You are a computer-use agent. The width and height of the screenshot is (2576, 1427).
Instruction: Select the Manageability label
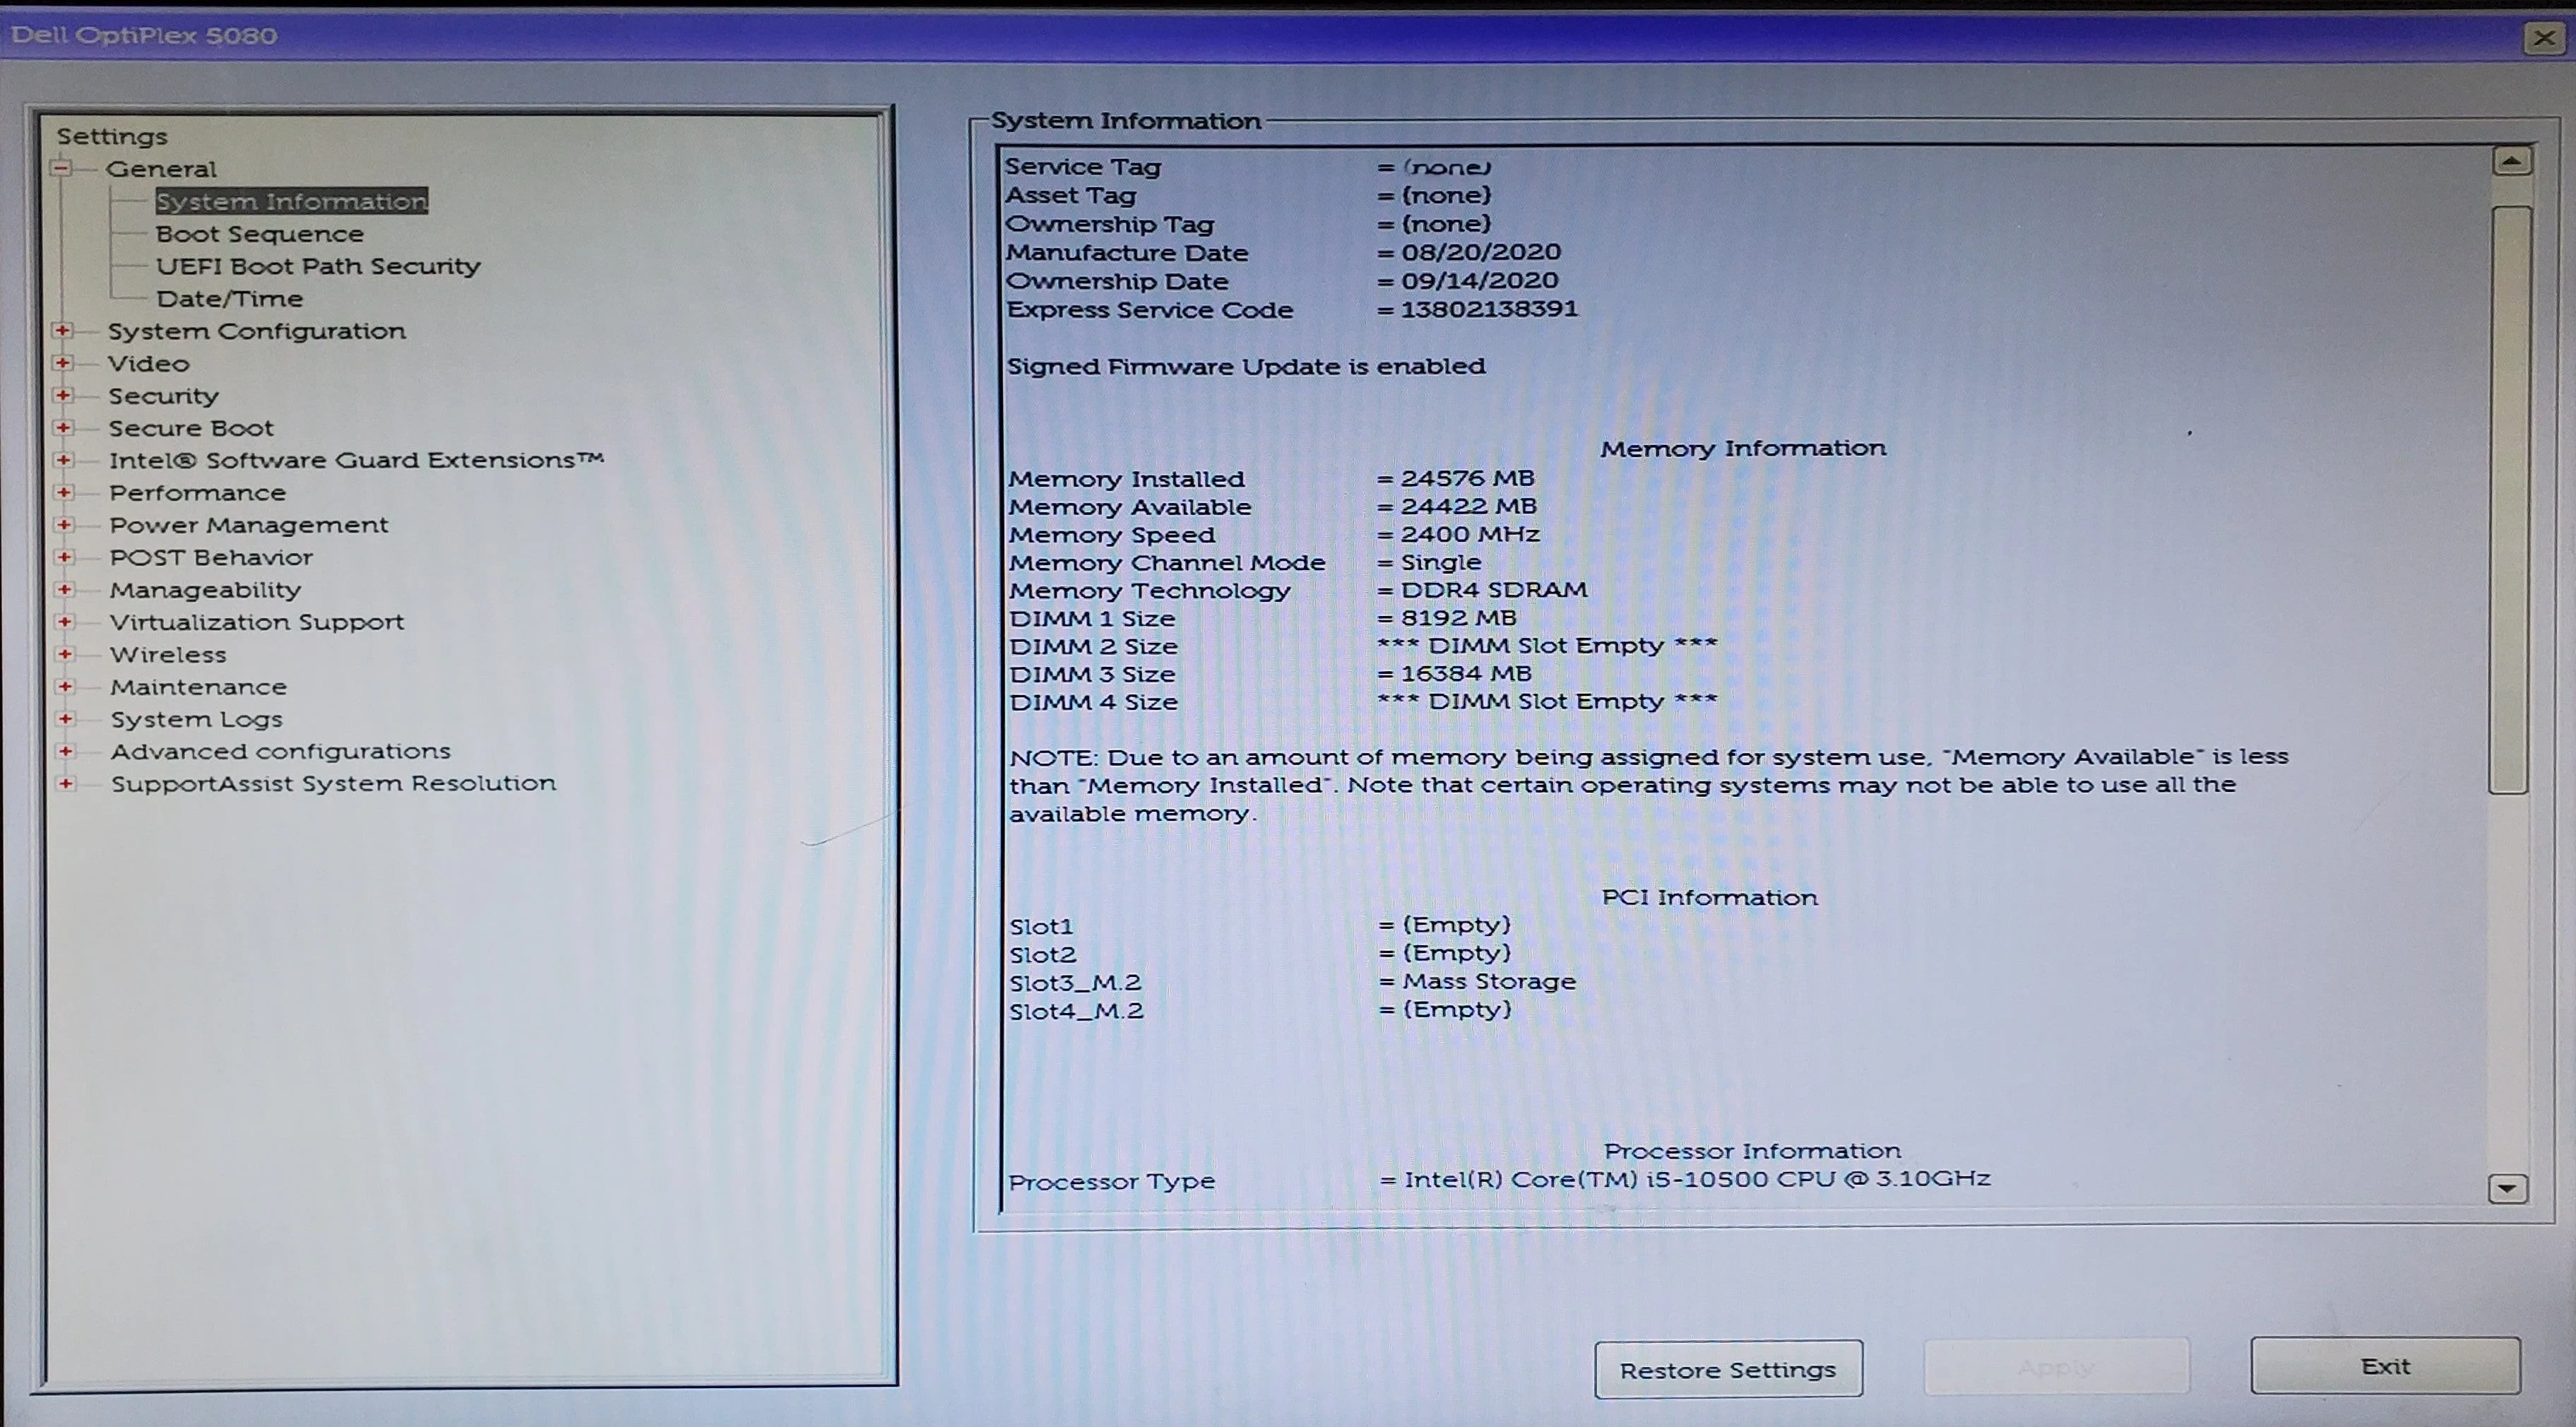coord(205,590)
